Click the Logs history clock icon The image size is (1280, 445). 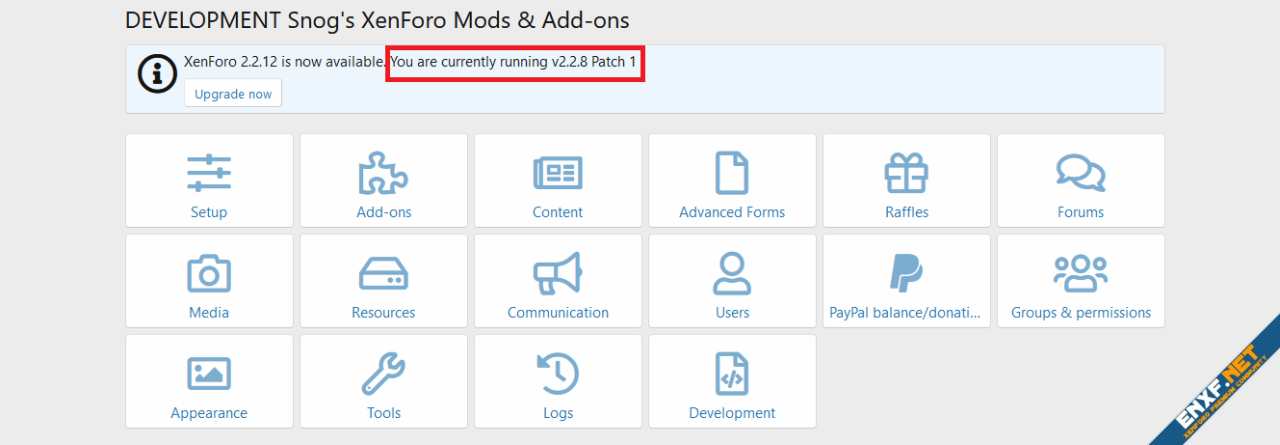(558, 373)
